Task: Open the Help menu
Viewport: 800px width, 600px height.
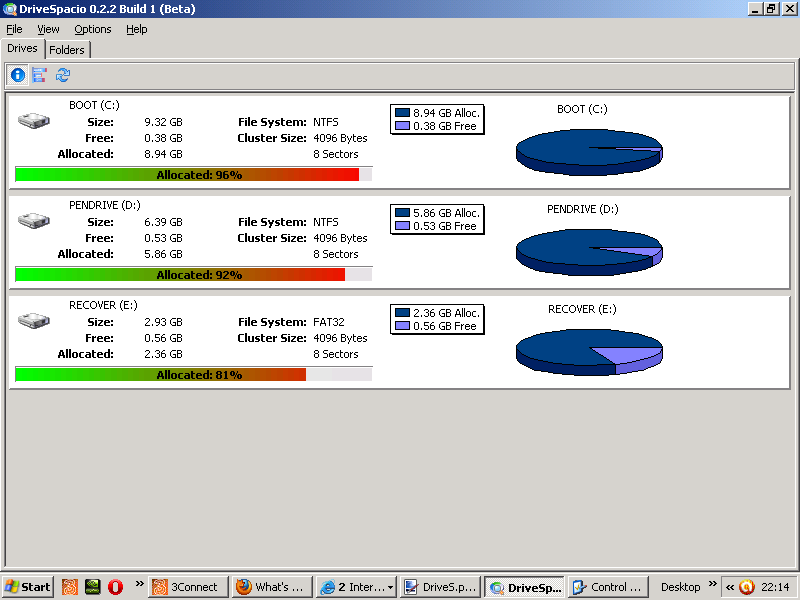Action: click(x=137, y=30)
